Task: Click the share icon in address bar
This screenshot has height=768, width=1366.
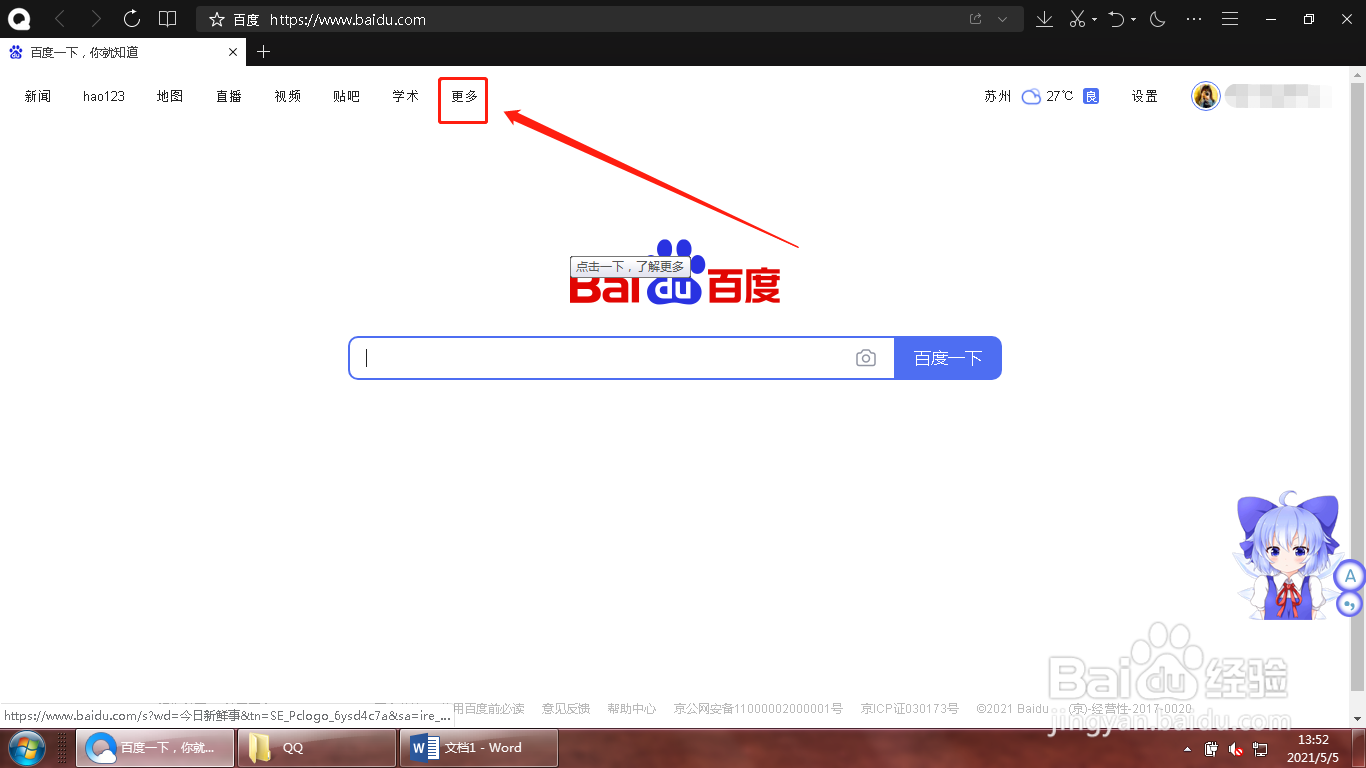Action: (976, 19)
